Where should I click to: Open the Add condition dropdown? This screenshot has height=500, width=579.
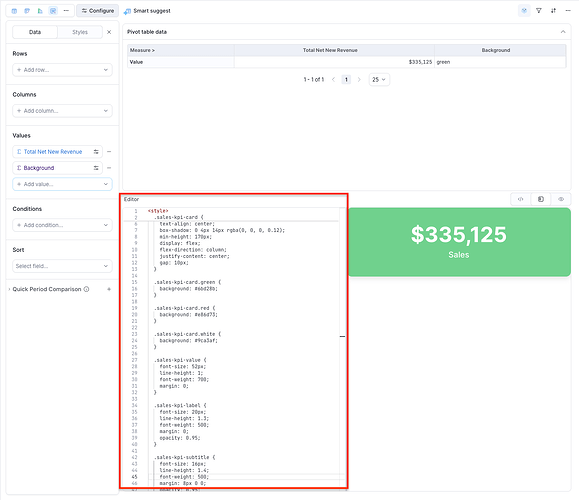pos(62,225)
